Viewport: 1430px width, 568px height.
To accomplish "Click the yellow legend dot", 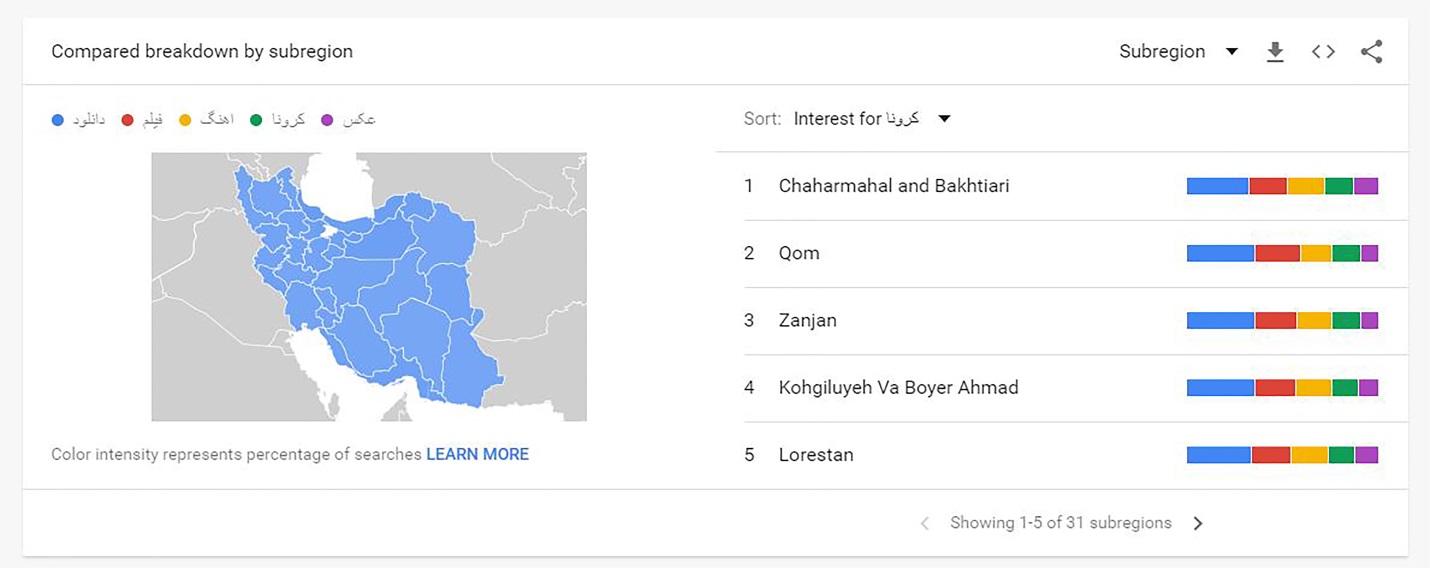I will 185,120.
